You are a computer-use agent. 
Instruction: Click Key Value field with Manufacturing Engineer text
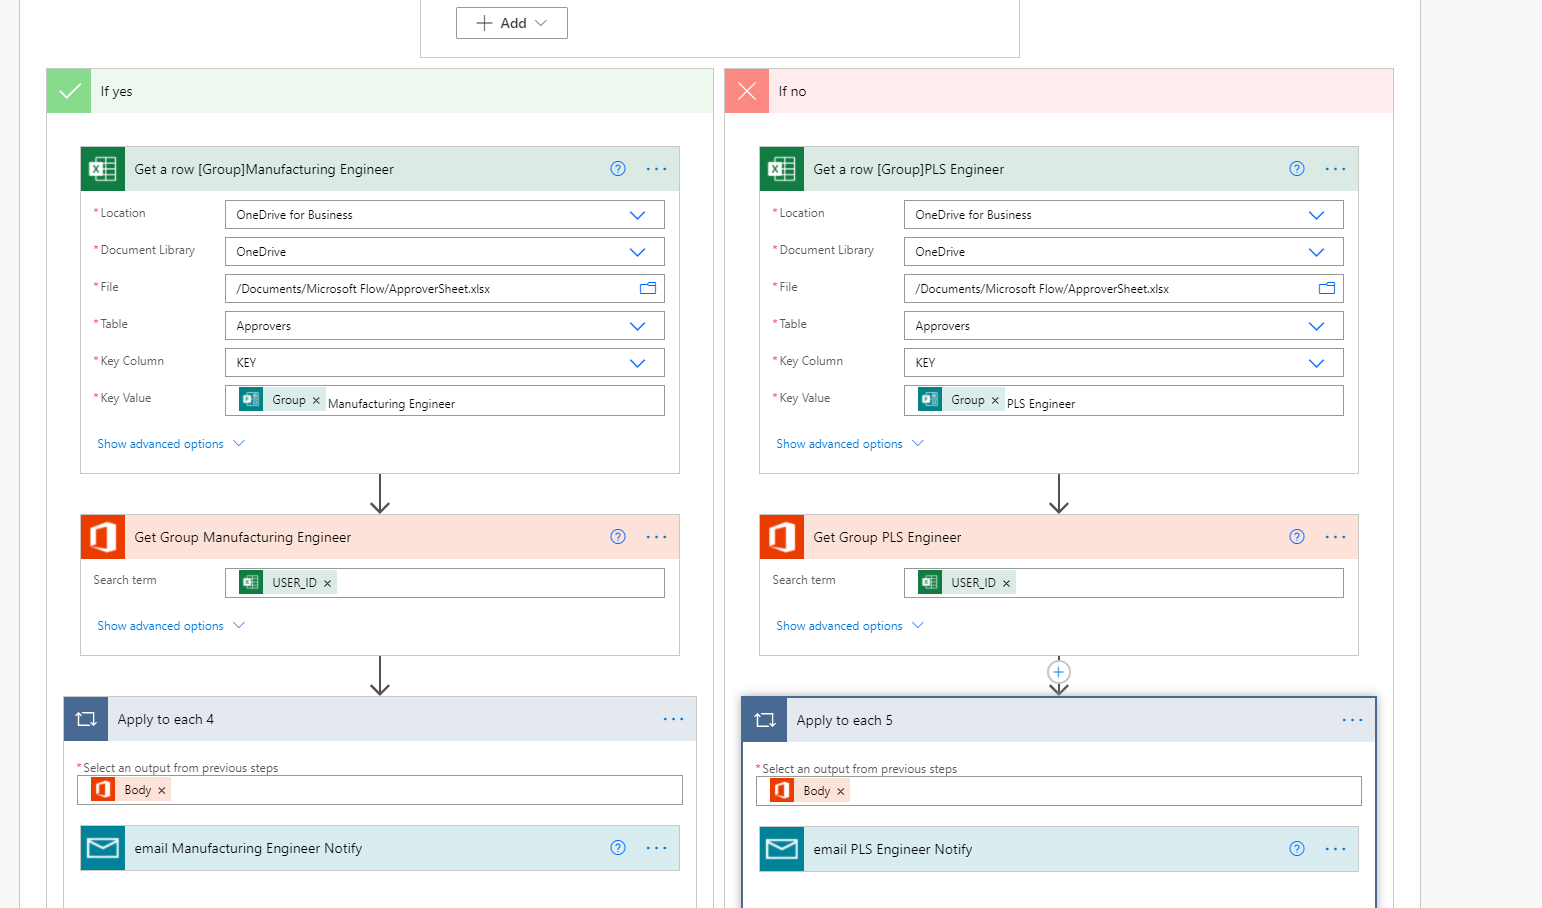445,401
